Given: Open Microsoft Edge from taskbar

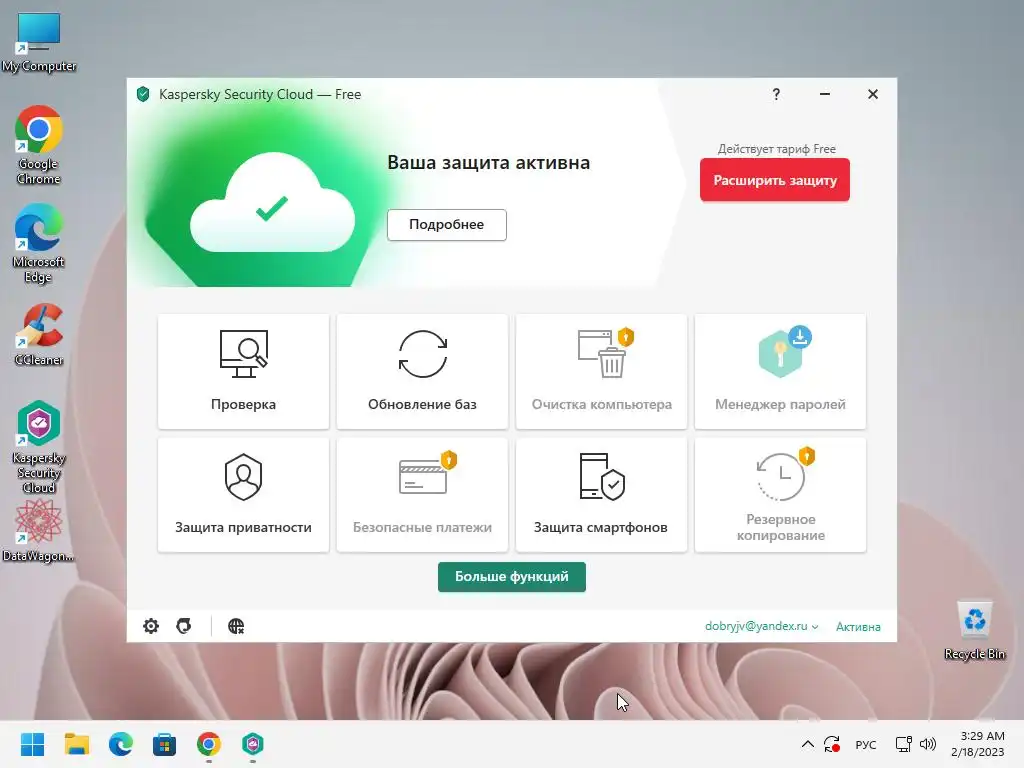Looking at the screenshot, I should pyautogui.click(x=121, y=744).
